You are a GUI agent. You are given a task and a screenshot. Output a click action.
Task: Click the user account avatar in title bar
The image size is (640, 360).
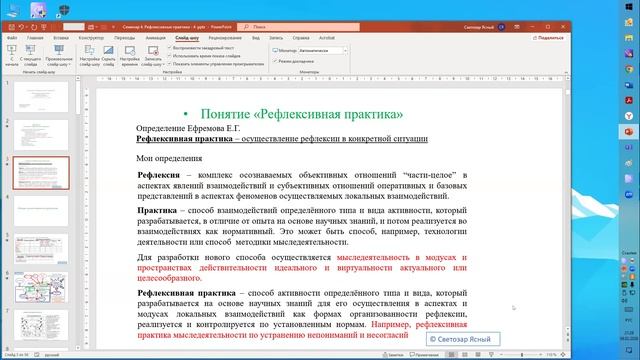tap(501, 27)
